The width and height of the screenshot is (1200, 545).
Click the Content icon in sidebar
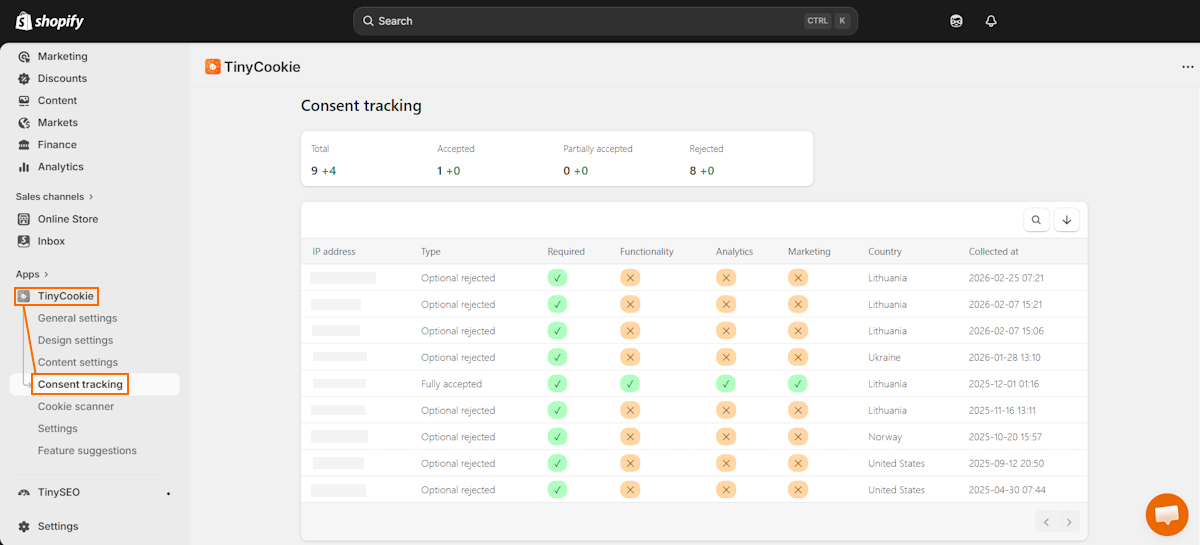click(24, 100)
